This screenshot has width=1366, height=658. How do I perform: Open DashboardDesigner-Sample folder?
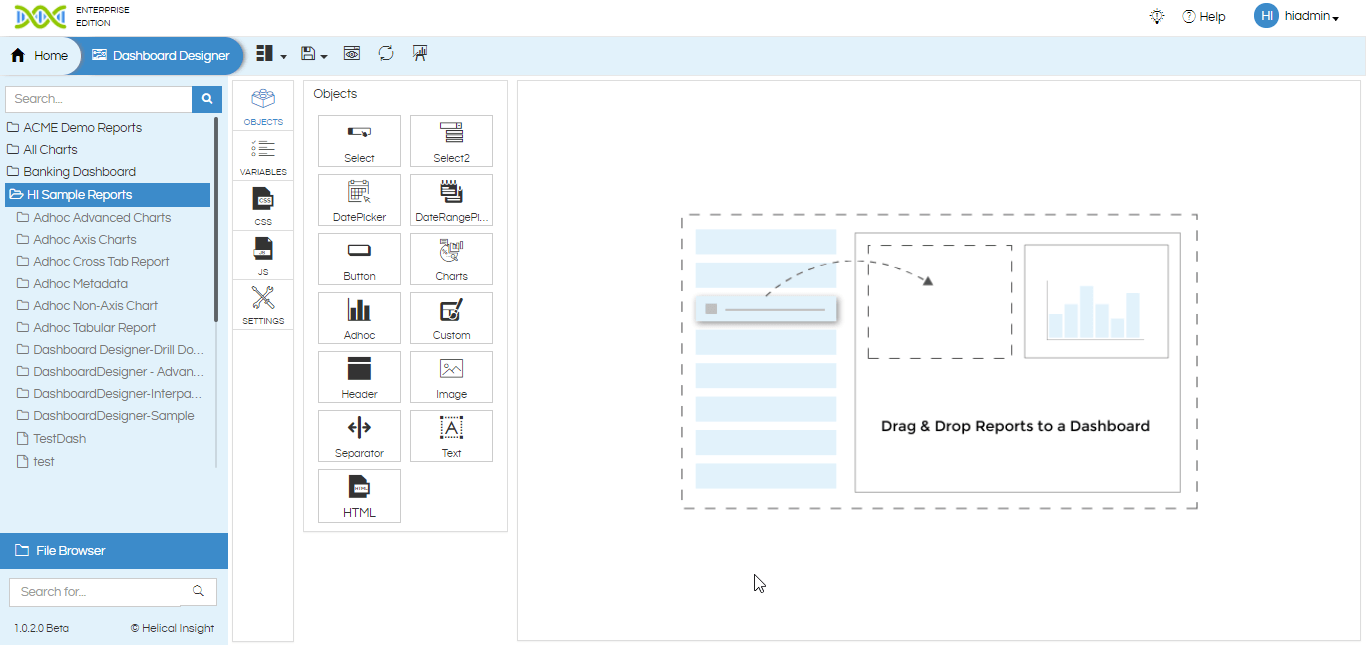pyautogui.click(x=106, y=416)
